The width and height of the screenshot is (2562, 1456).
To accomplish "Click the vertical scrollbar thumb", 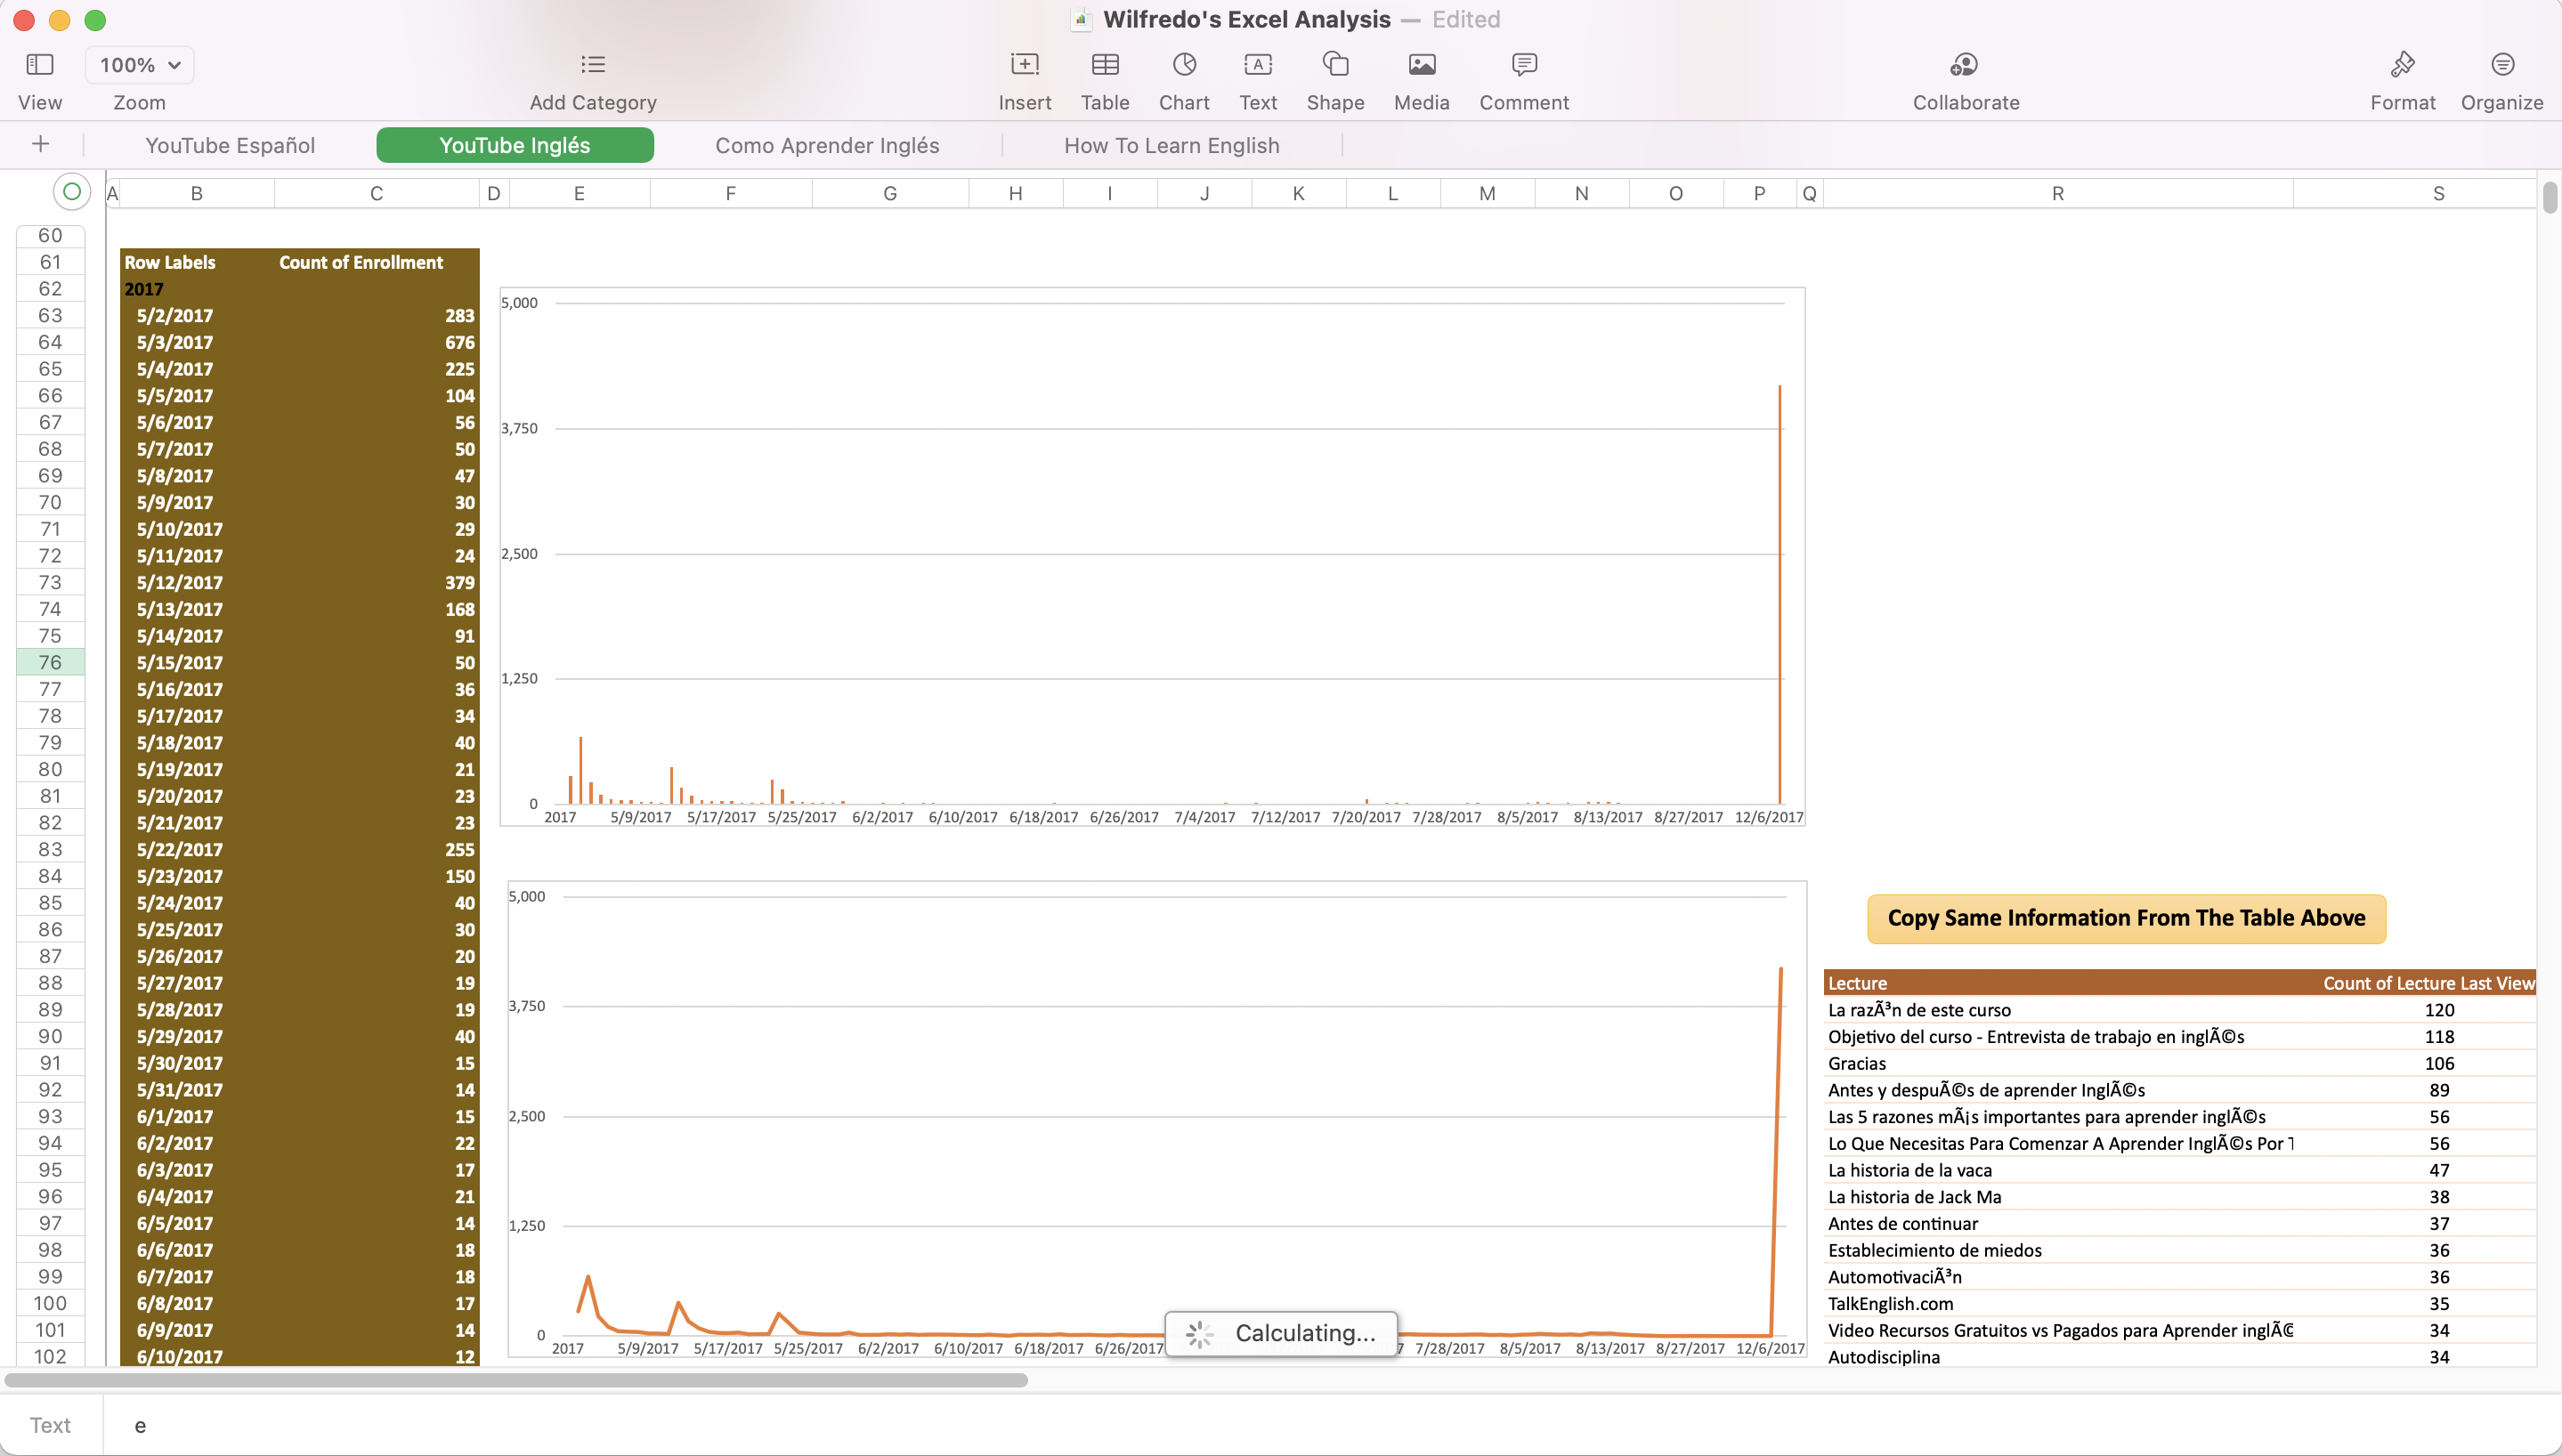I will 2549,197.
